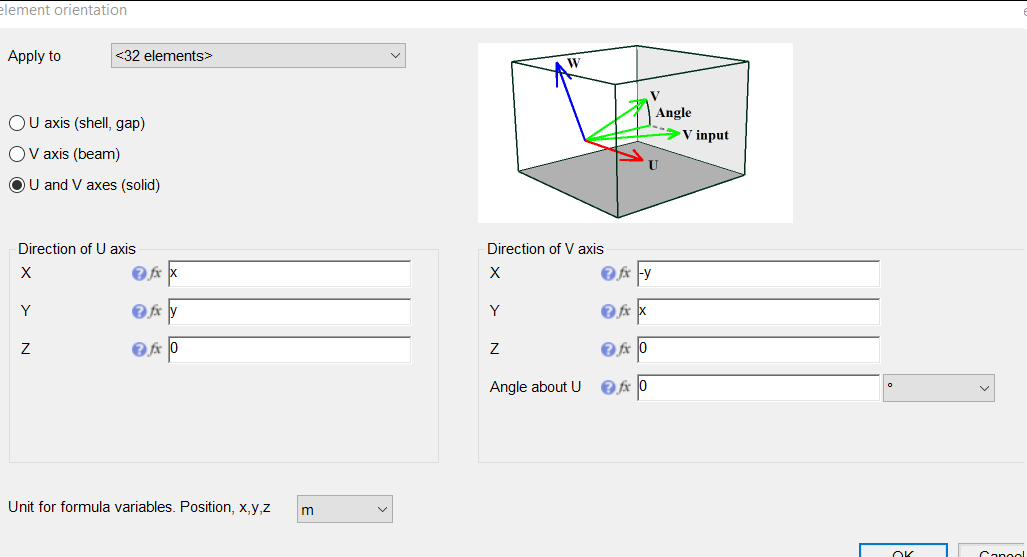1027x557 pixels.
Task: Expand formula variables unit dropdown
Action: pyautogui.click(x=344, y=510)
